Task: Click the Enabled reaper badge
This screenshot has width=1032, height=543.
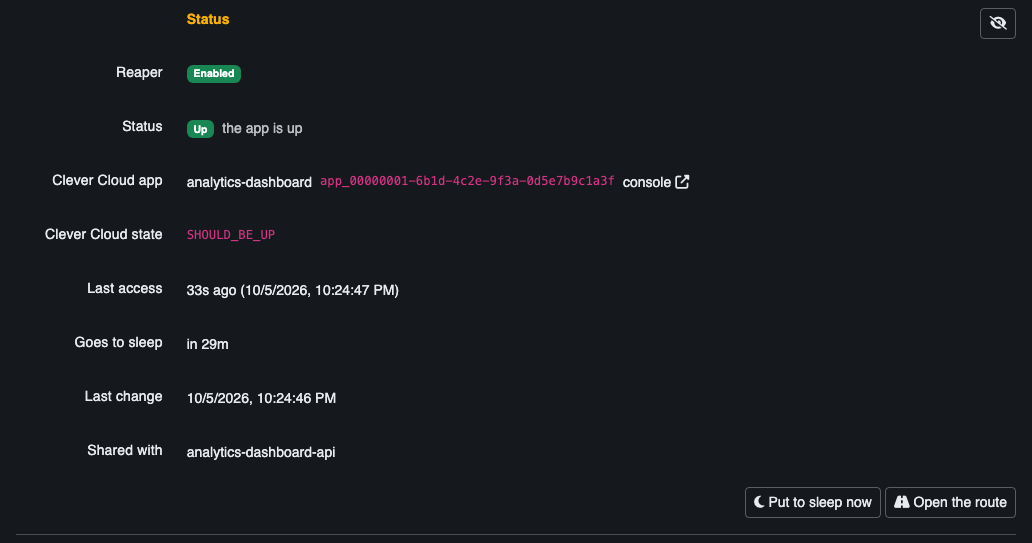Action: point(214,73)
